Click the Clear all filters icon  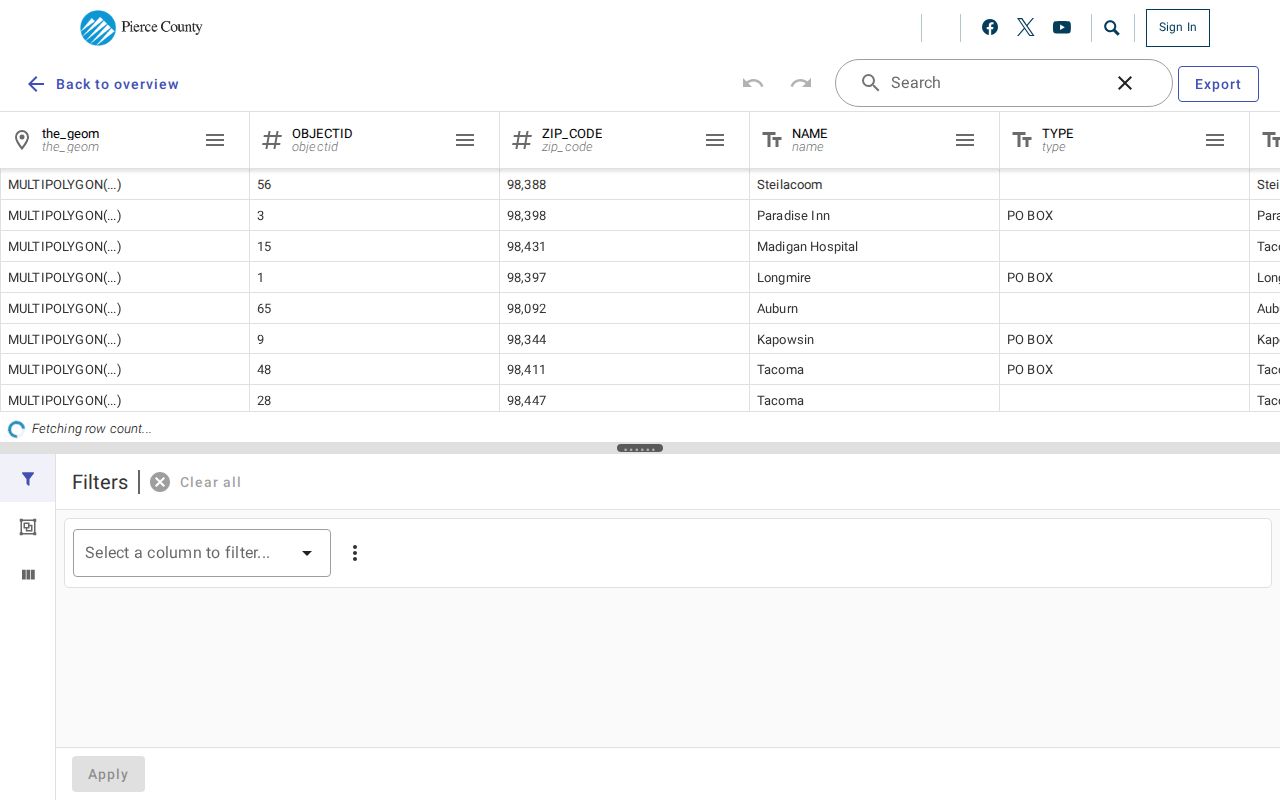(x=160, y=482)
